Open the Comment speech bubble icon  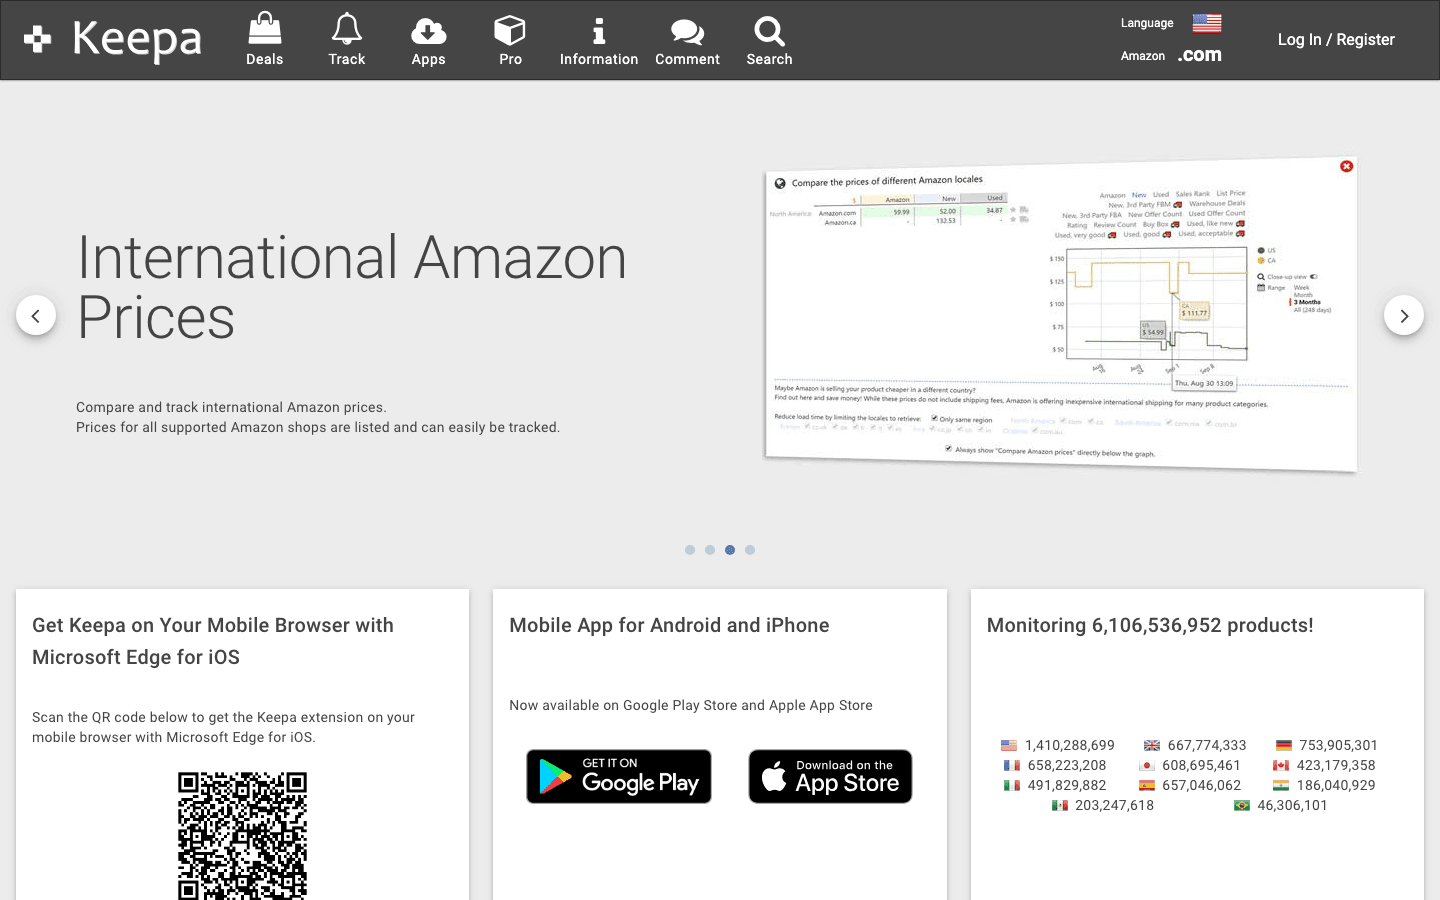(x=687, y=30)
